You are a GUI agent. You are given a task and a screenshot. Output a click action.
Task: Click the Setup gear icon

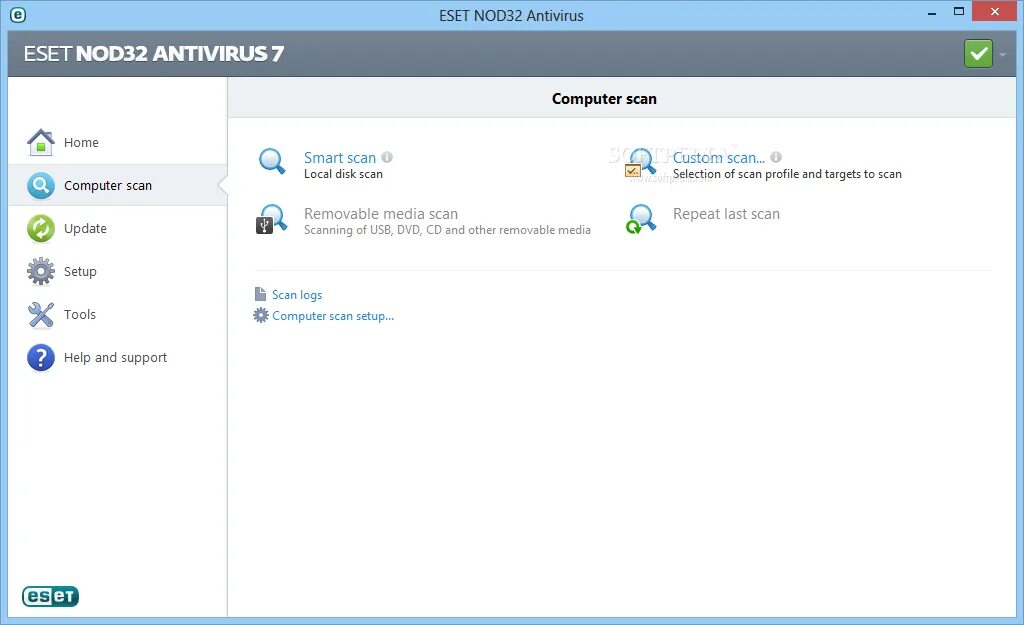[x=40, y=272]
